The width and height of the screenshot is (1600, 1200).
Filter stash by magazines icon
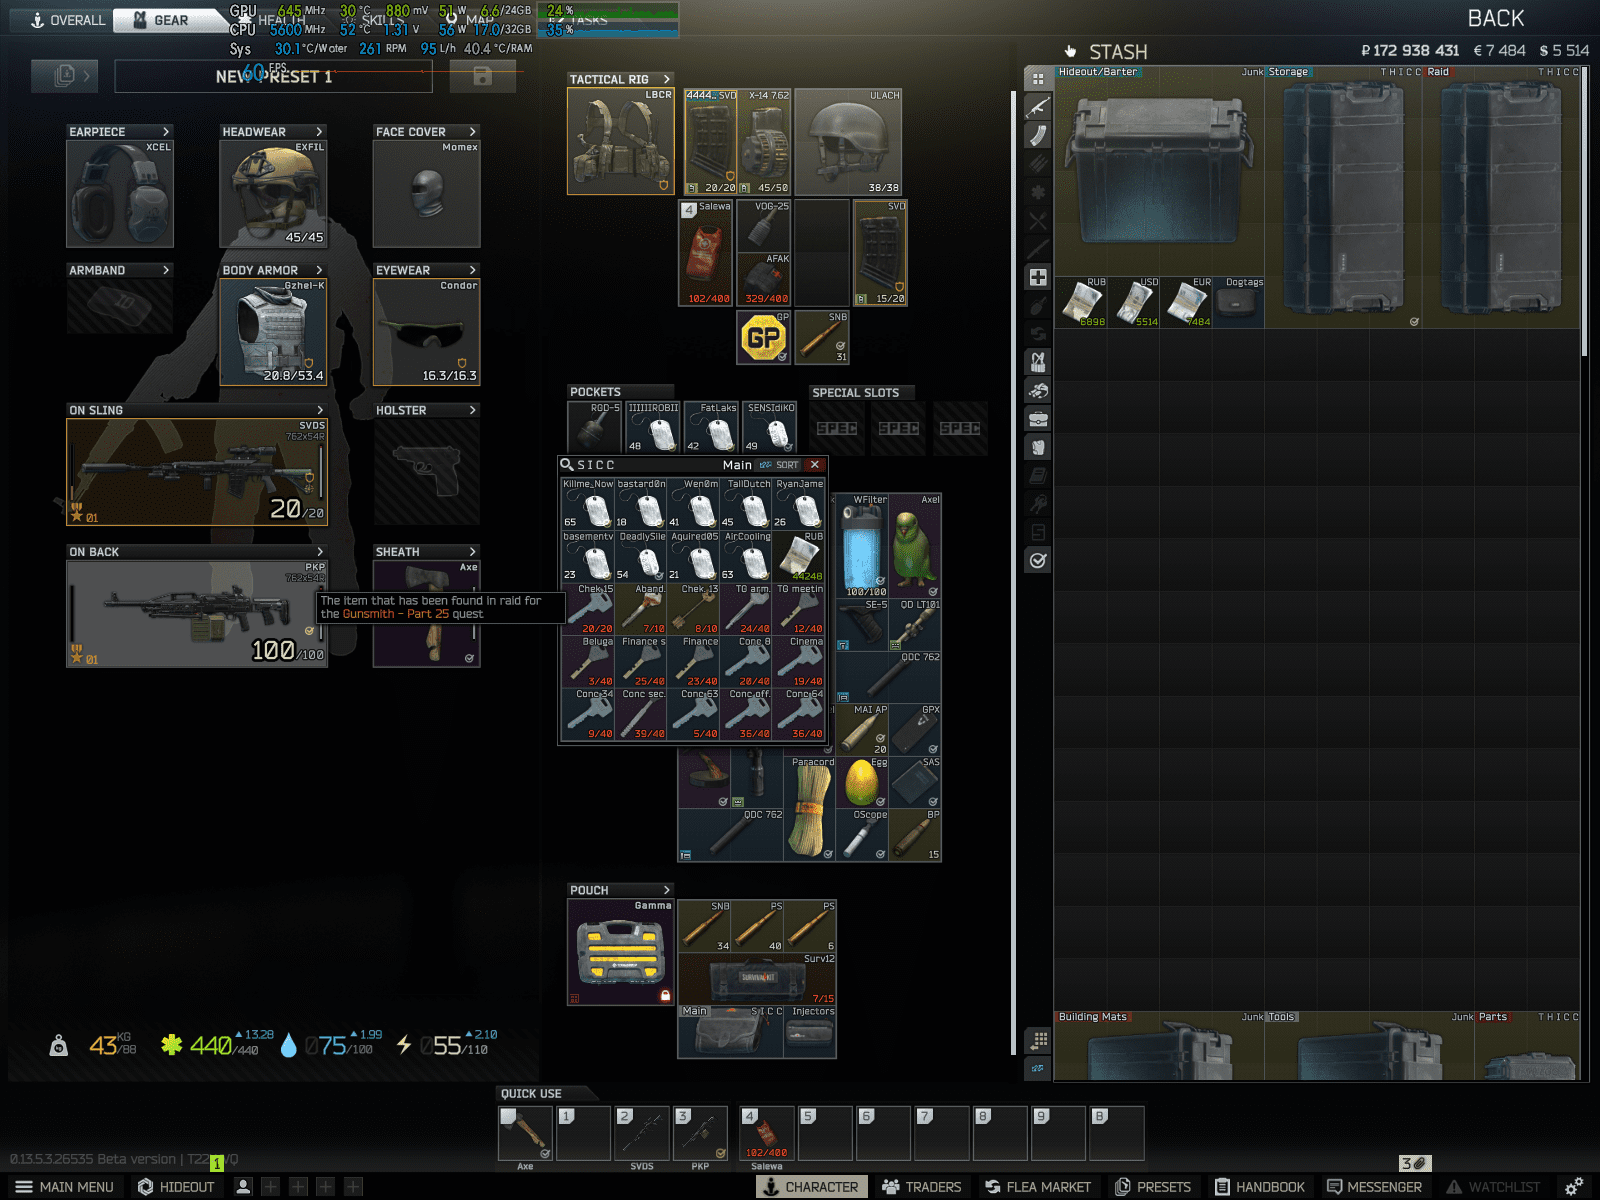[1038, 135]
